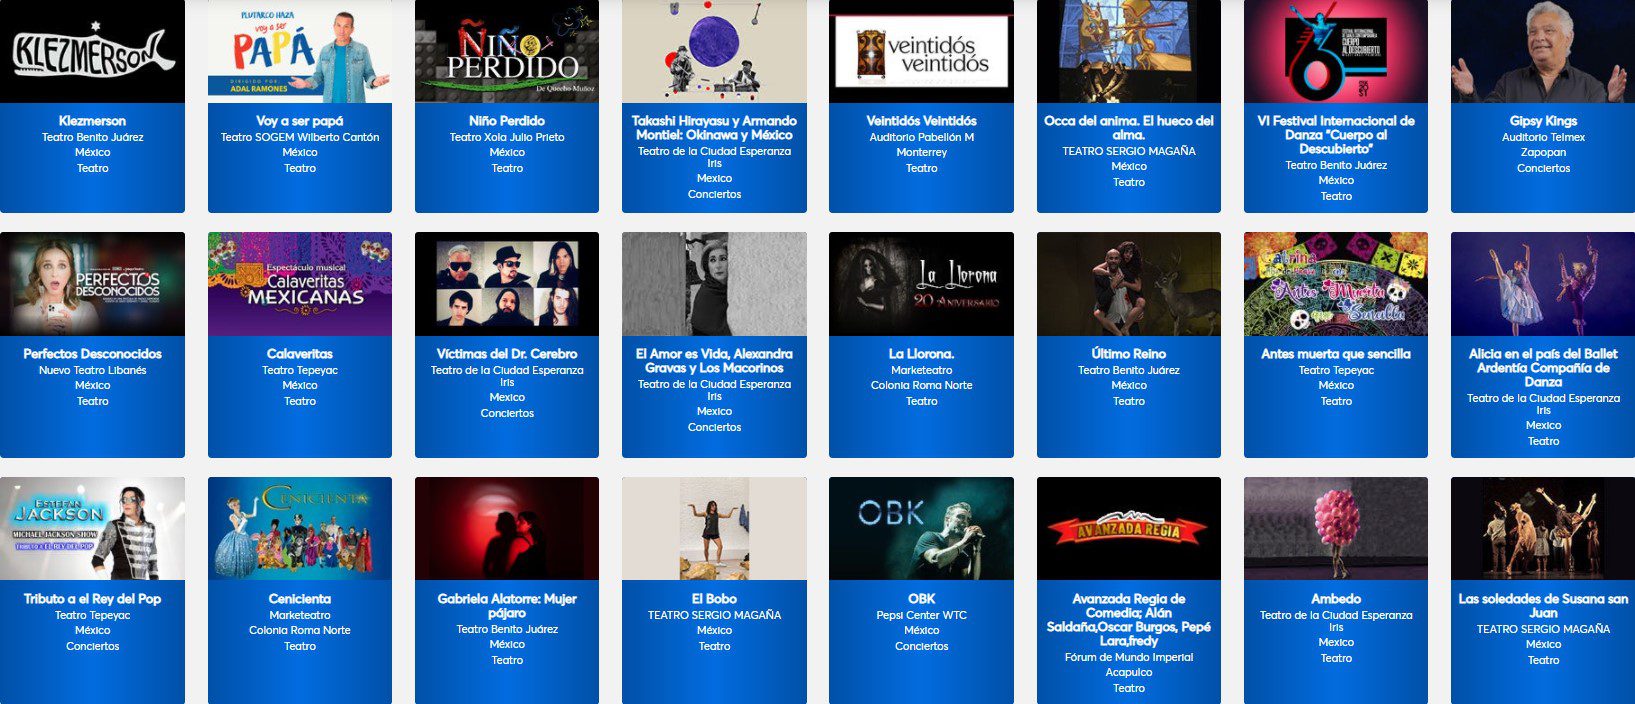
Task: Open the Antes muerta que sencilla poster
Action: click(x=1336, y=284)
